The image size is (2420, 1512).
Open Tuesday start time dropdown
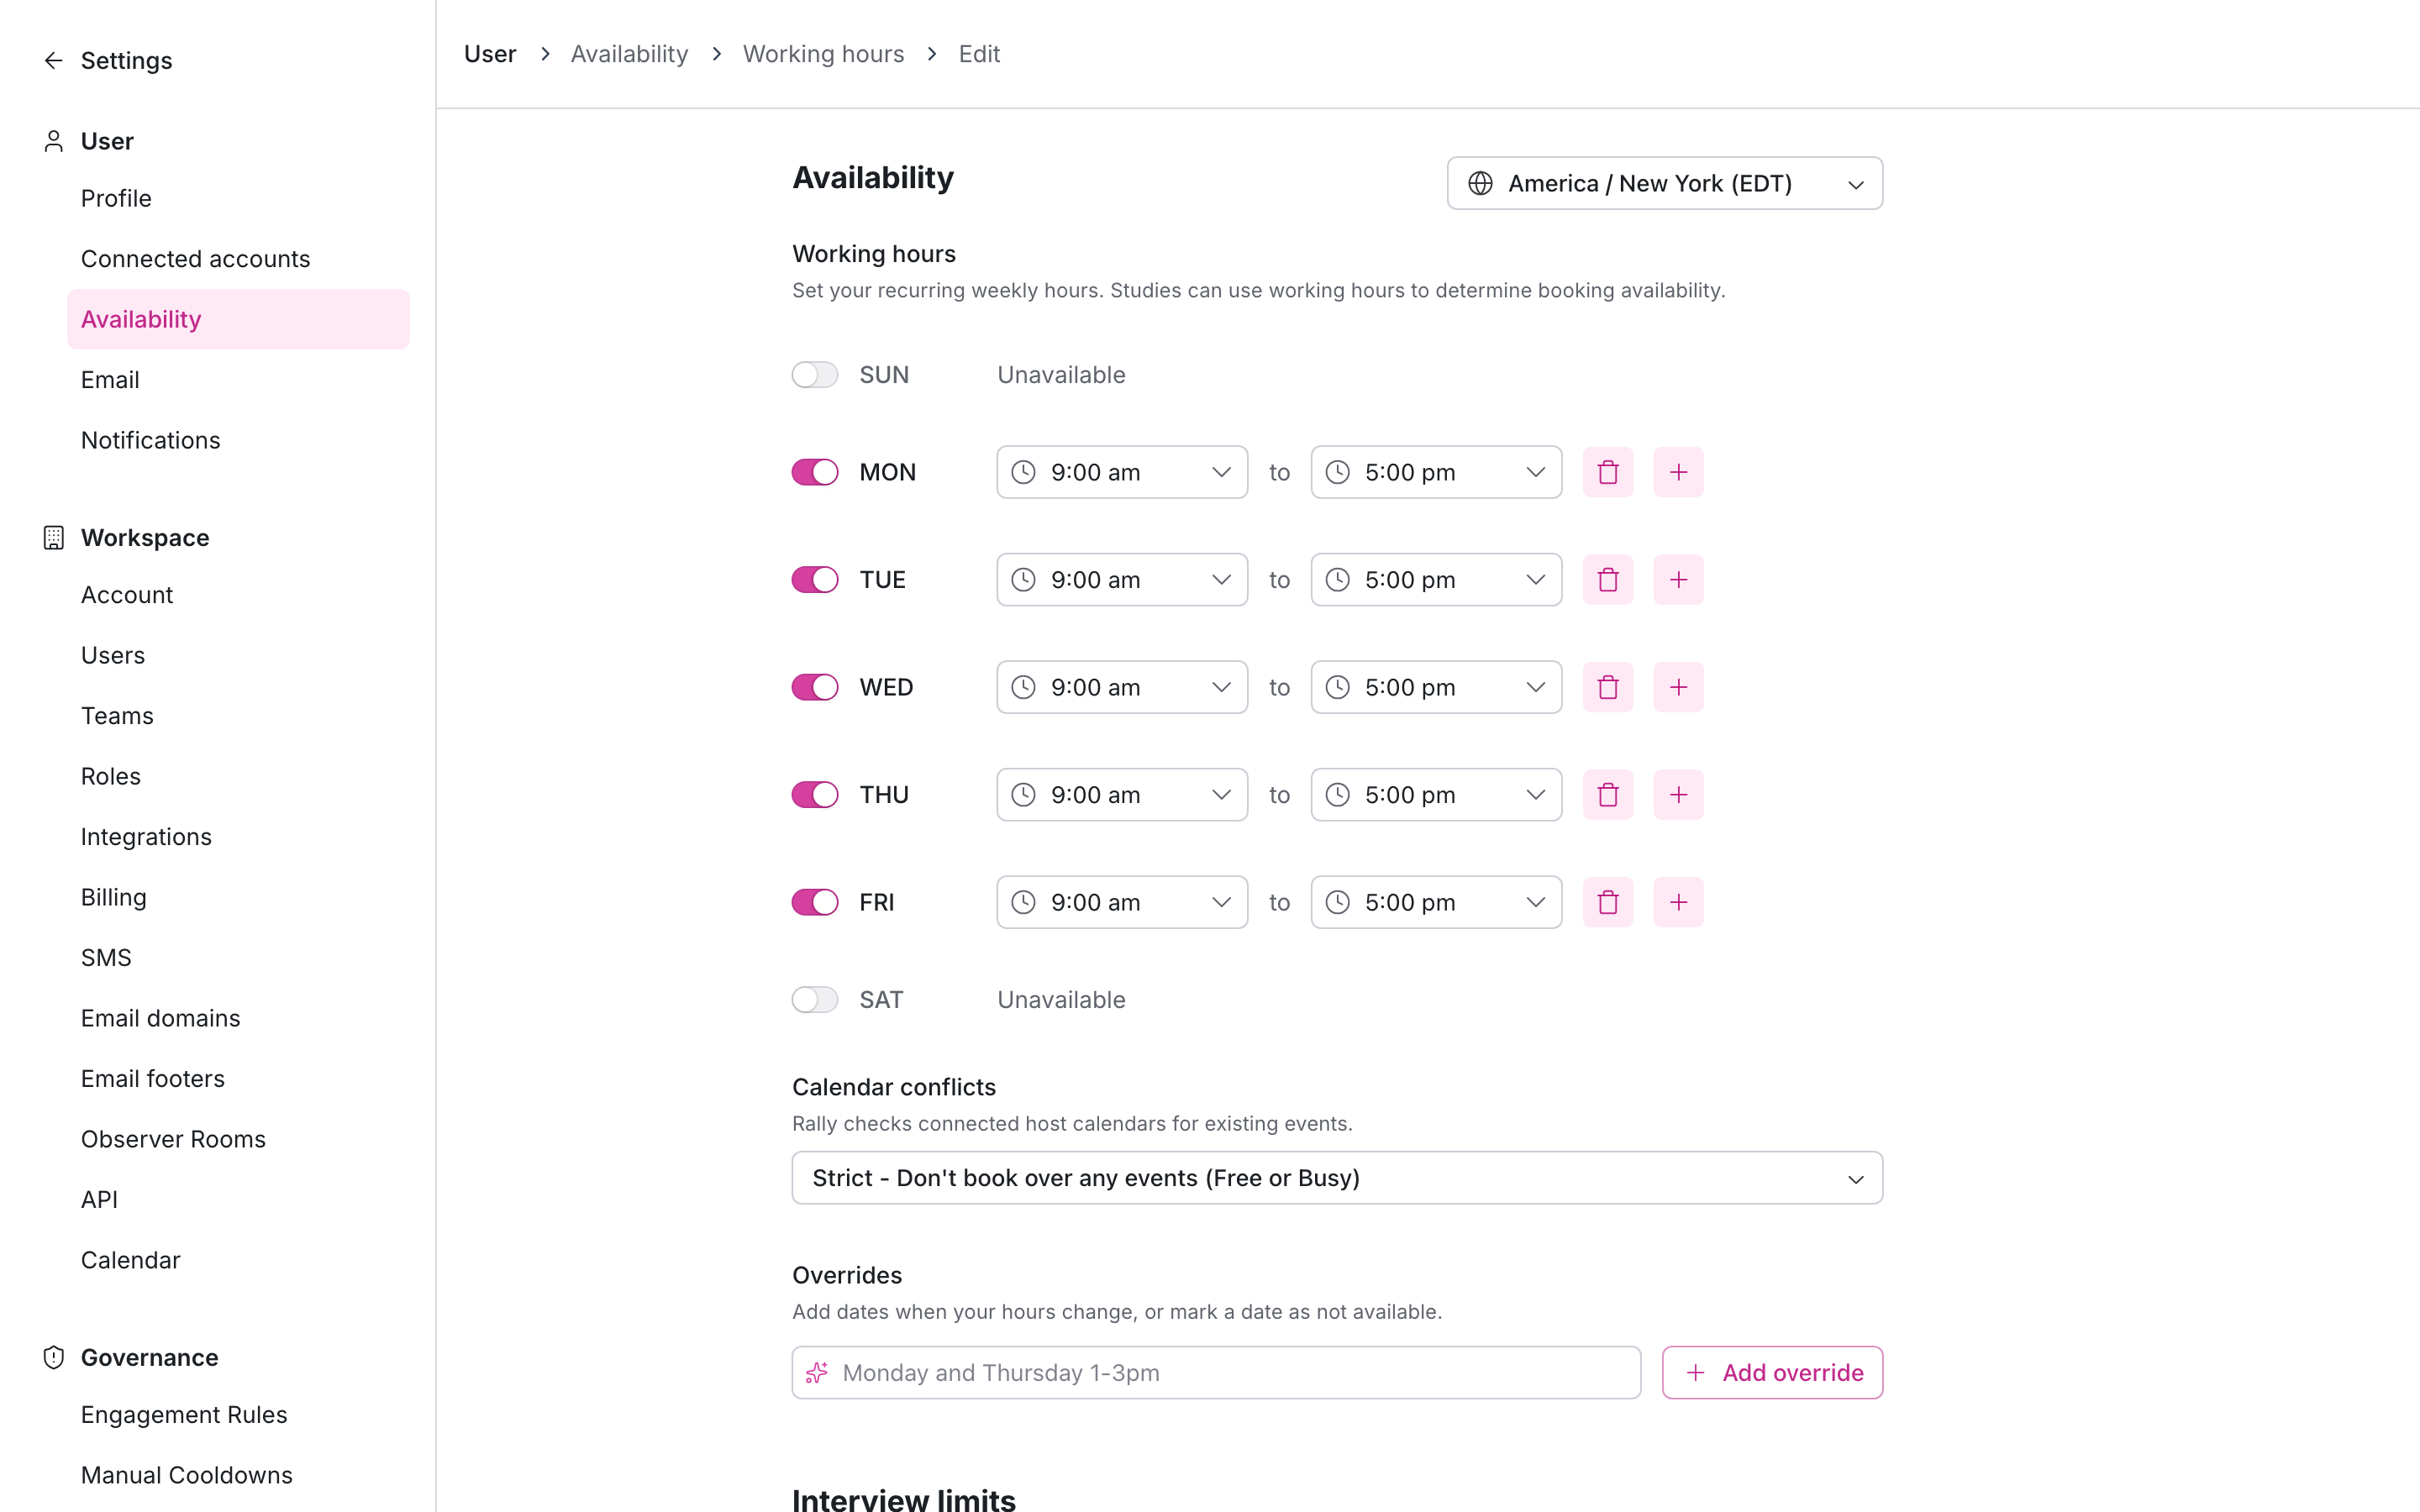click(1122, 580)
